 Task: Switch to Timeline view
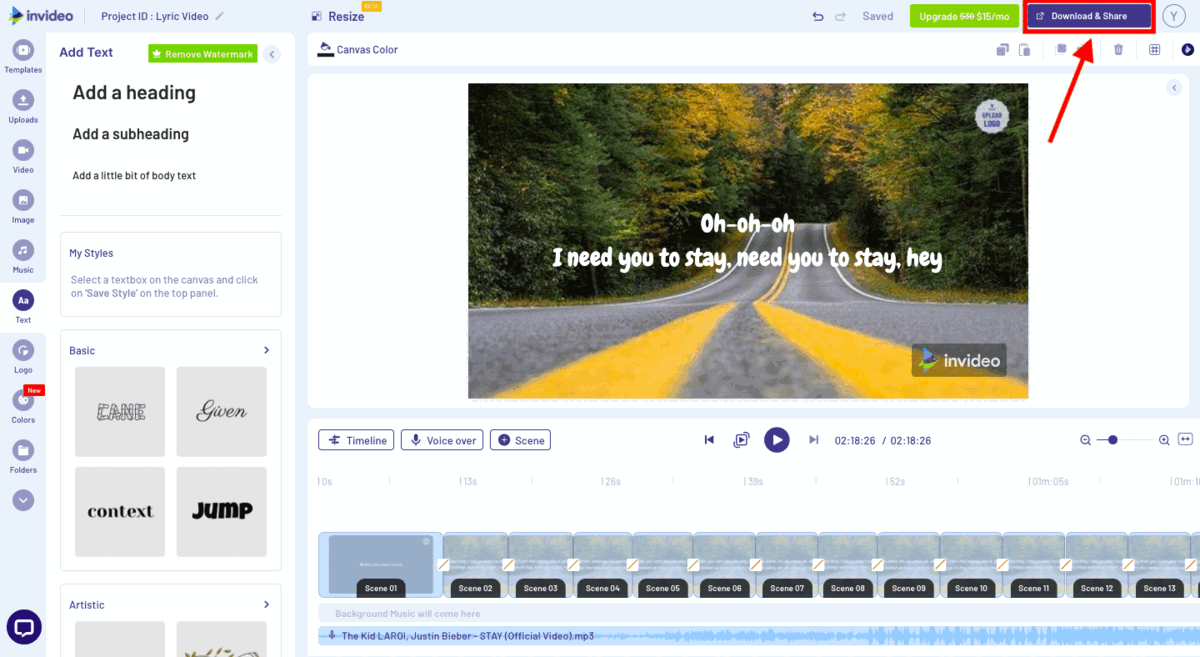[356, 440]
